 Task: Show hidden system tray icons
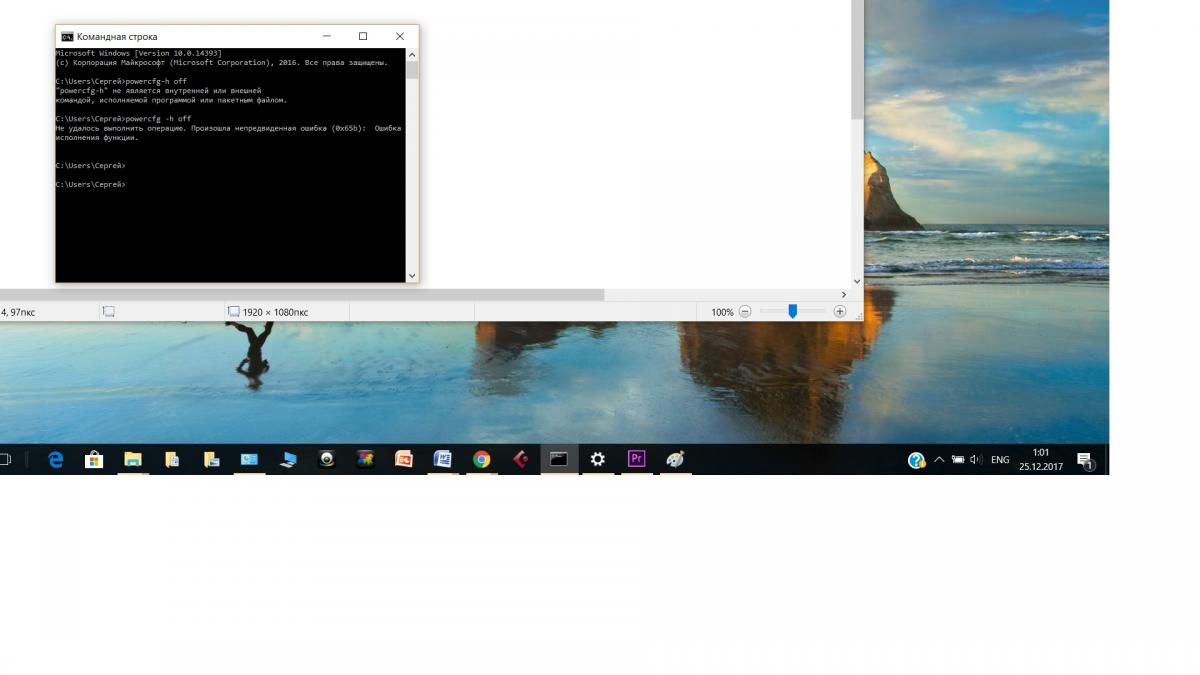pyautogui.click(x=939, y=460)
